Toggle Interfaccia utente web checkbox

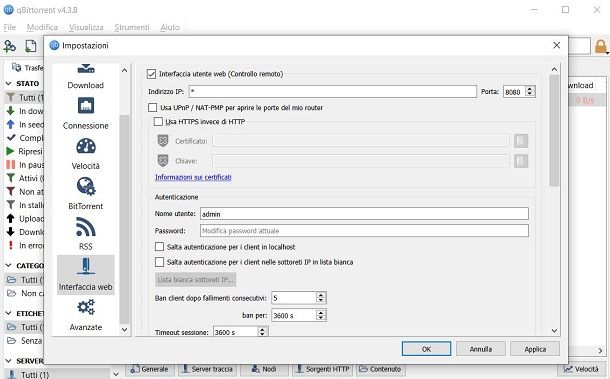click(x=151, y=74)
